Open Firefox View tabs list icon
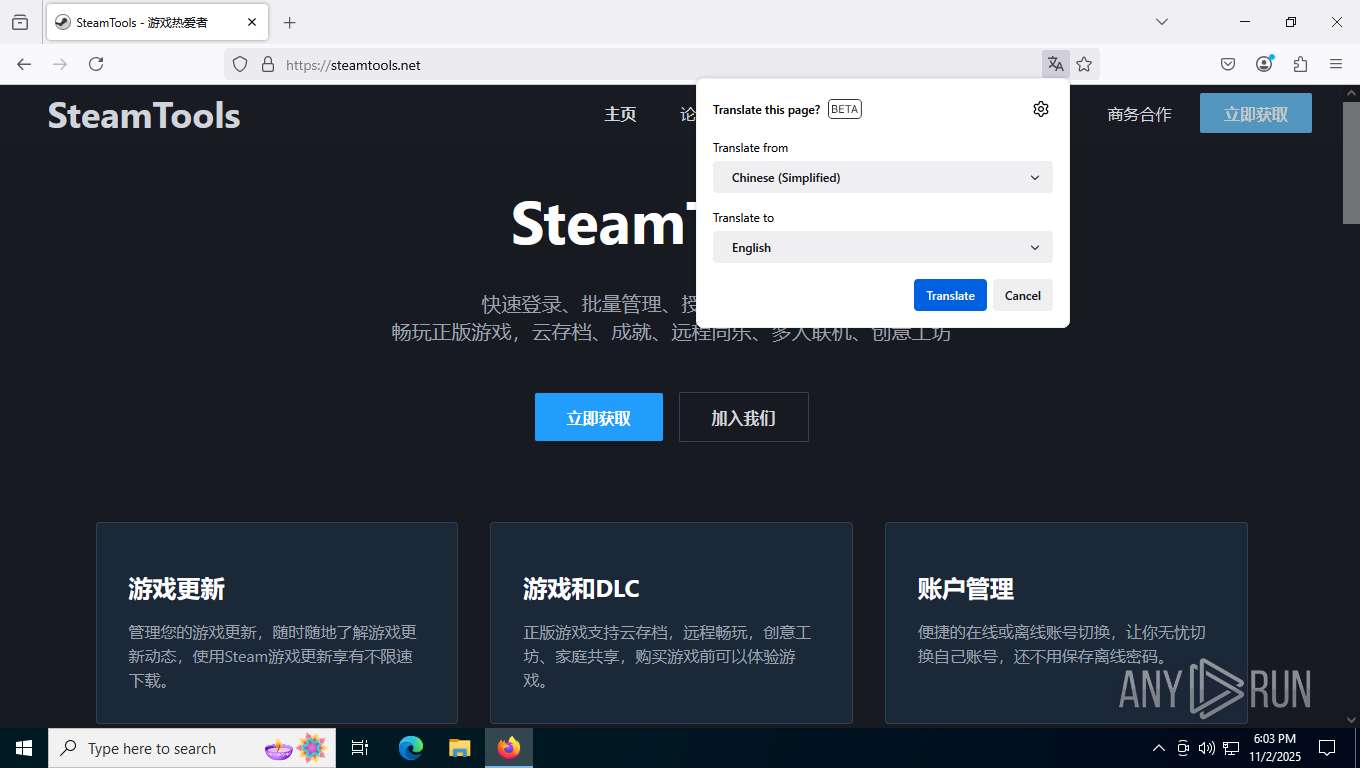 click(20, 22)
